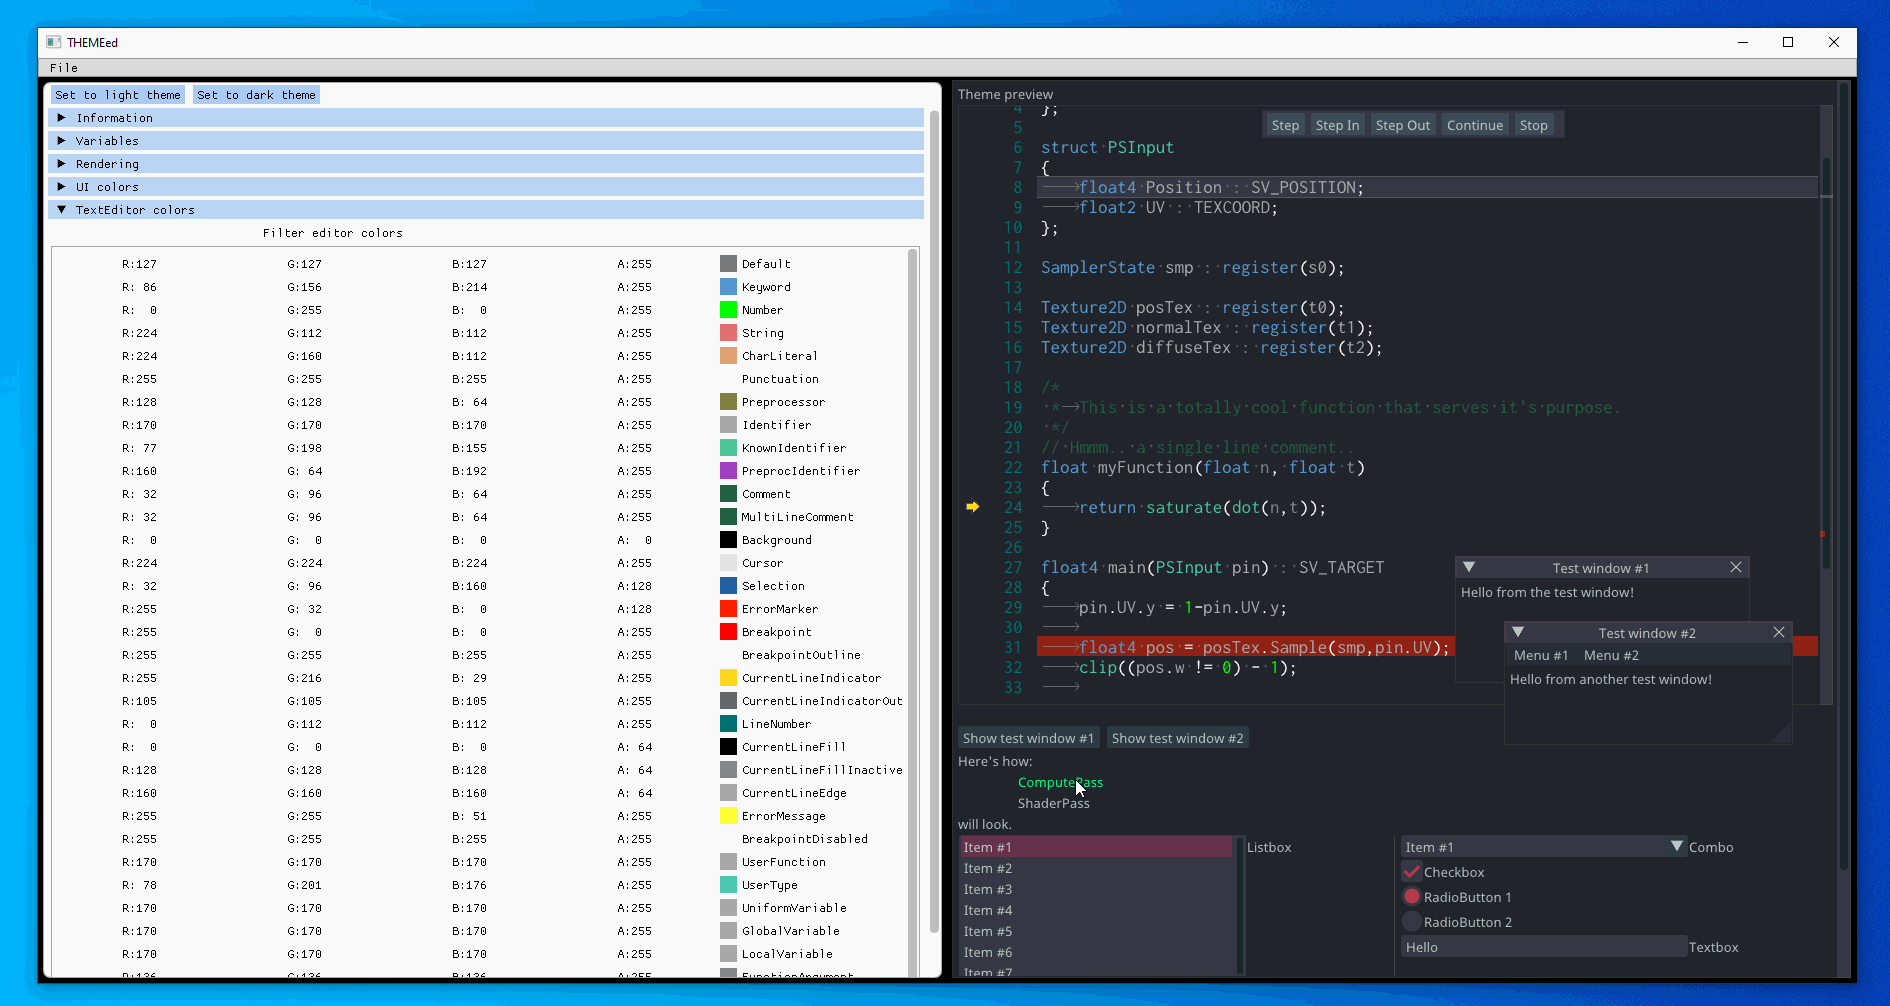The width and height of the screenshot is (1890, 1006).
Task: Open the Keyword color swatch
Action: click(728, 287)
